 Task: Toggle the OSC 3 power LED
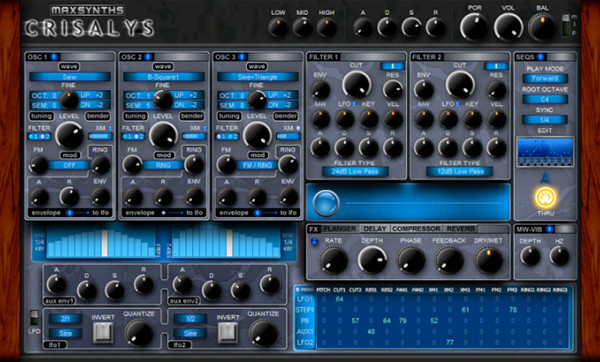[242, 57]
